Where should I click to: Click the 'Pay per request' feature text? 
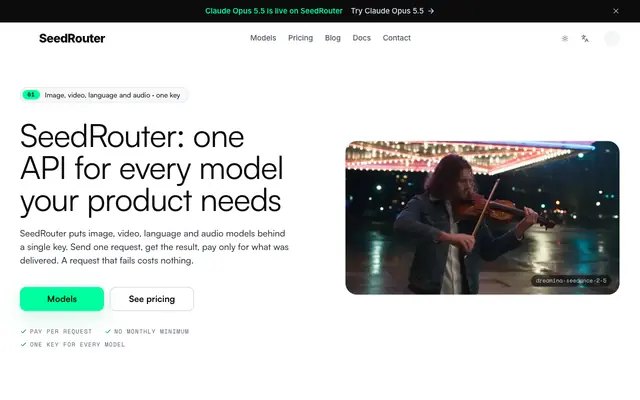[x=61, y=331]
